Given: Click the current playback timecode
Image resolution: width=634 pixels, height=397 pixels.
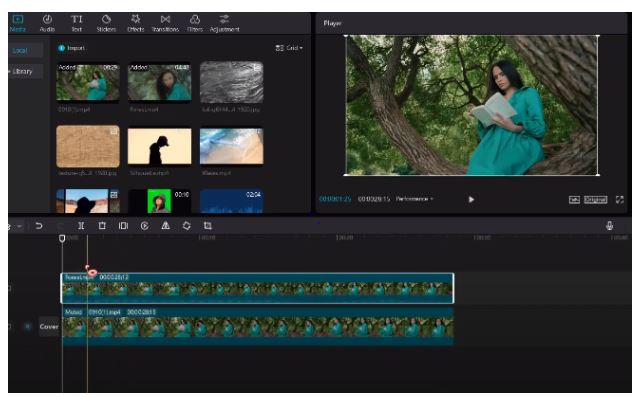Looking at the screenshot, I should click(335, 199).
